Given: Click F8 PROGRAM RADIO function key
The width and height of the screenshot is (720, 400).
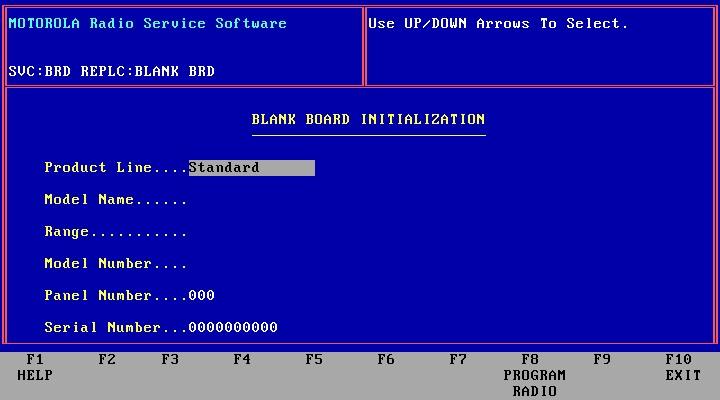Looking at the screenshot, I should [x=534, y=375].
